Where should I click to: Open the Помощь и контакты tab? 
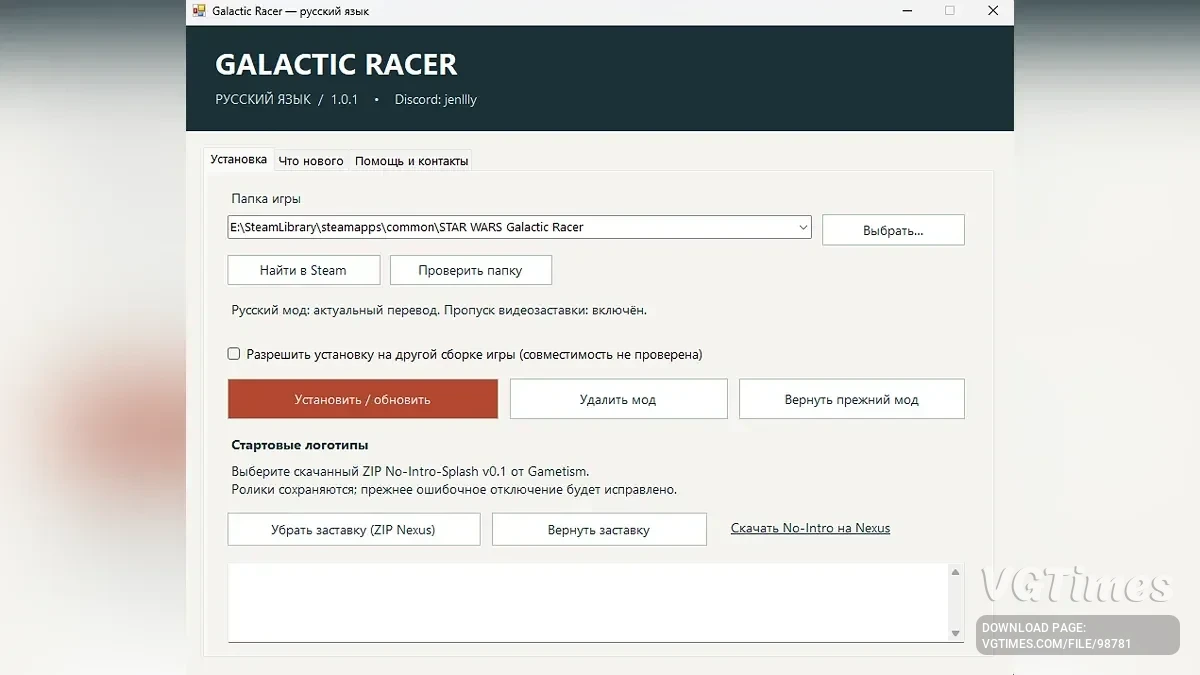[x=411, y=161]
